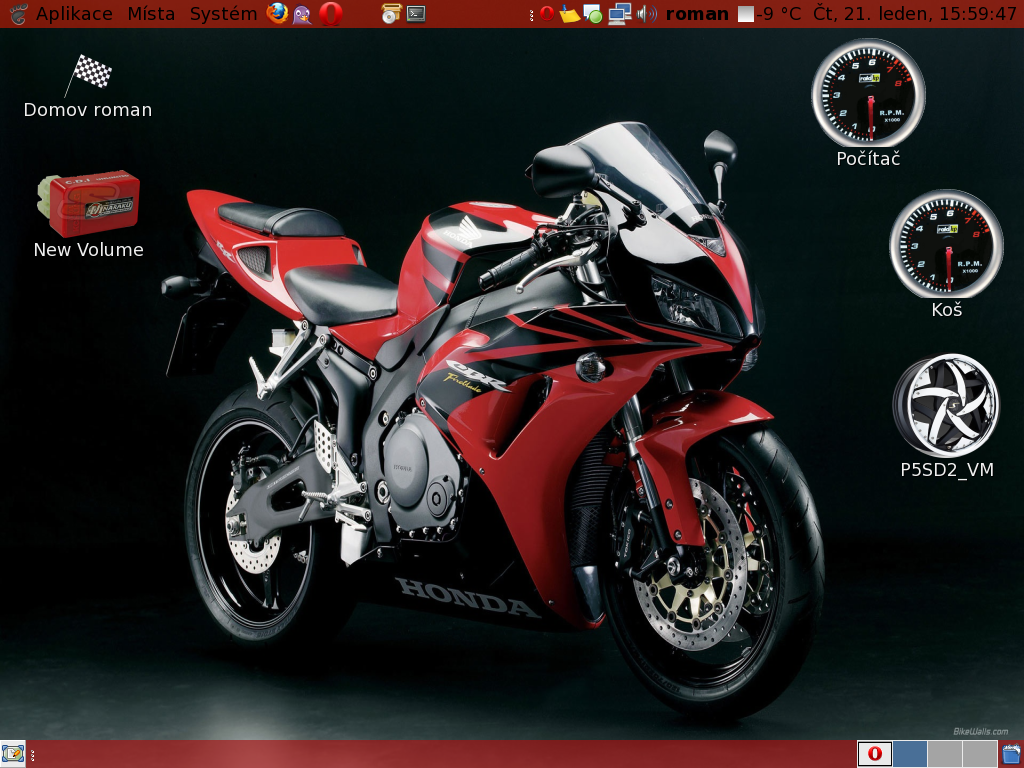Image resolution: width=1024 pixels, height=768 pixels.
Task: Expand the roman user switcher
Action: click(x=697, y=14)
